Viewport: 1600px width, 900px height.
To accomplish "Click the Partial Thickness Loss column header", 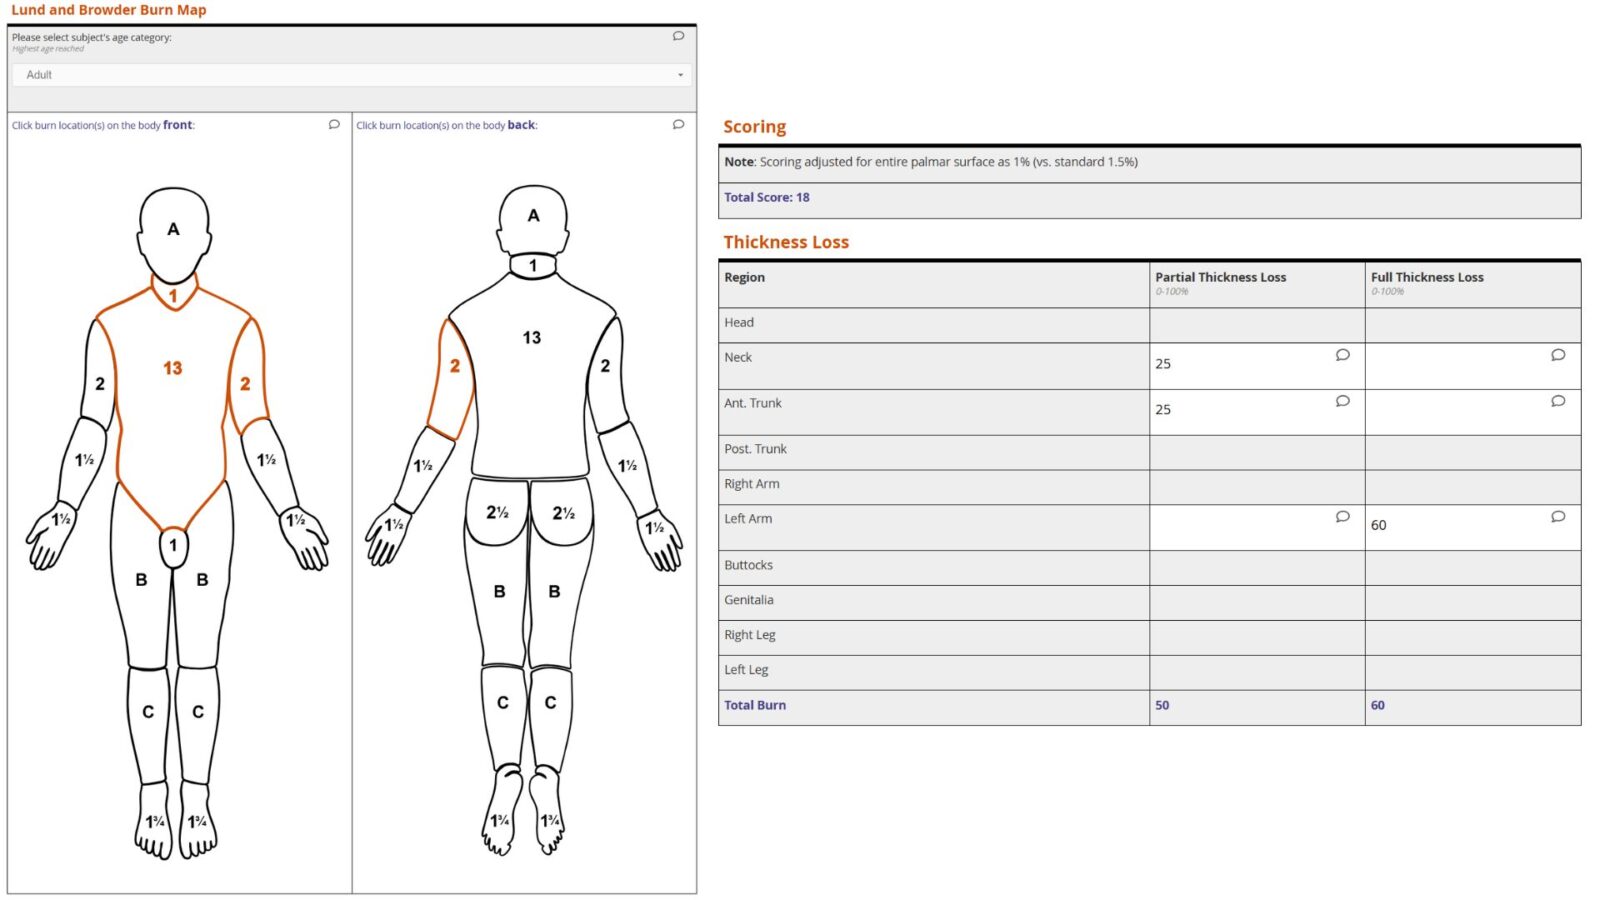I will 1221,278.
